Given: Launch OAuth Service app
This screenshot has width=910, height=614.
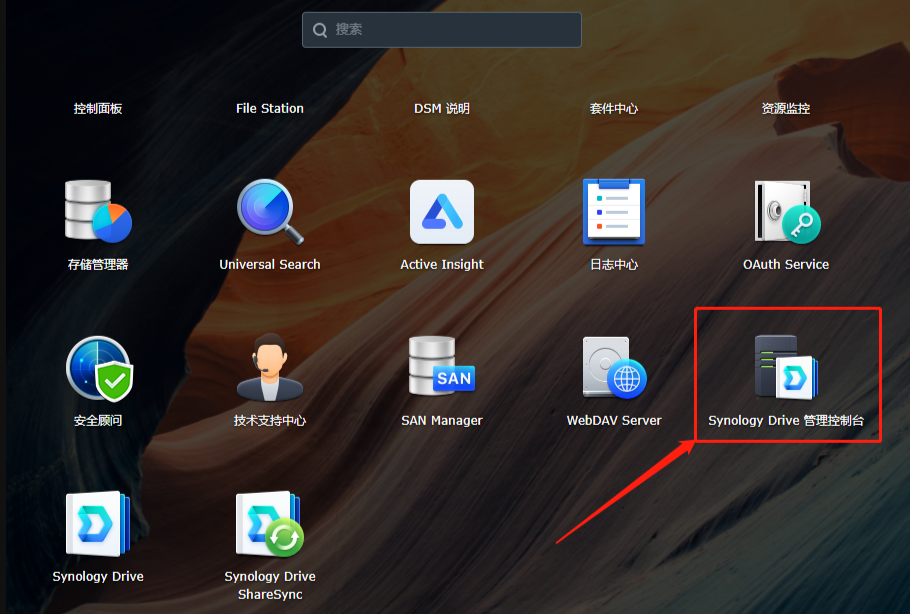Looking at the screenshot, I should coord(786,212).
